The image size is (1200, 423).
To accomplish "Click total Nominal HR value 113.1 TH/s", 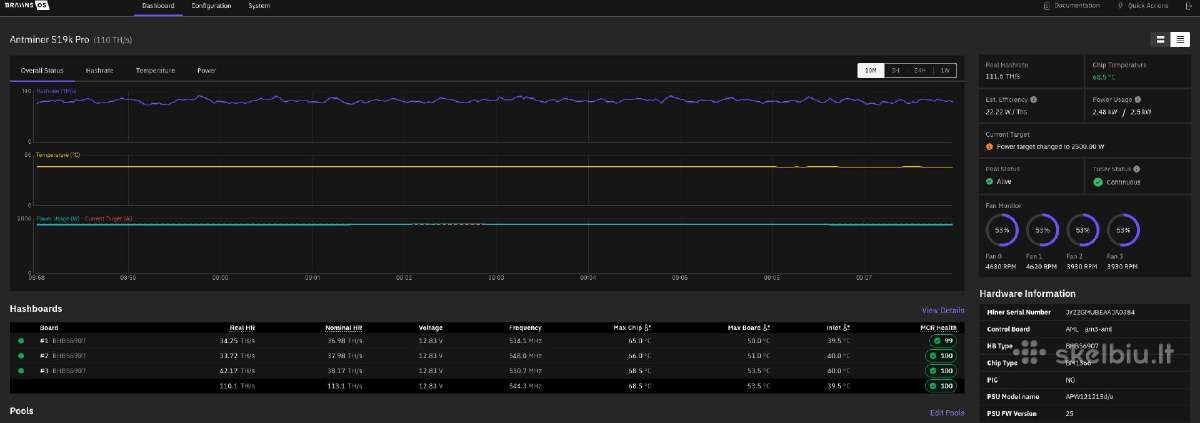I will (x=345, y=385).
